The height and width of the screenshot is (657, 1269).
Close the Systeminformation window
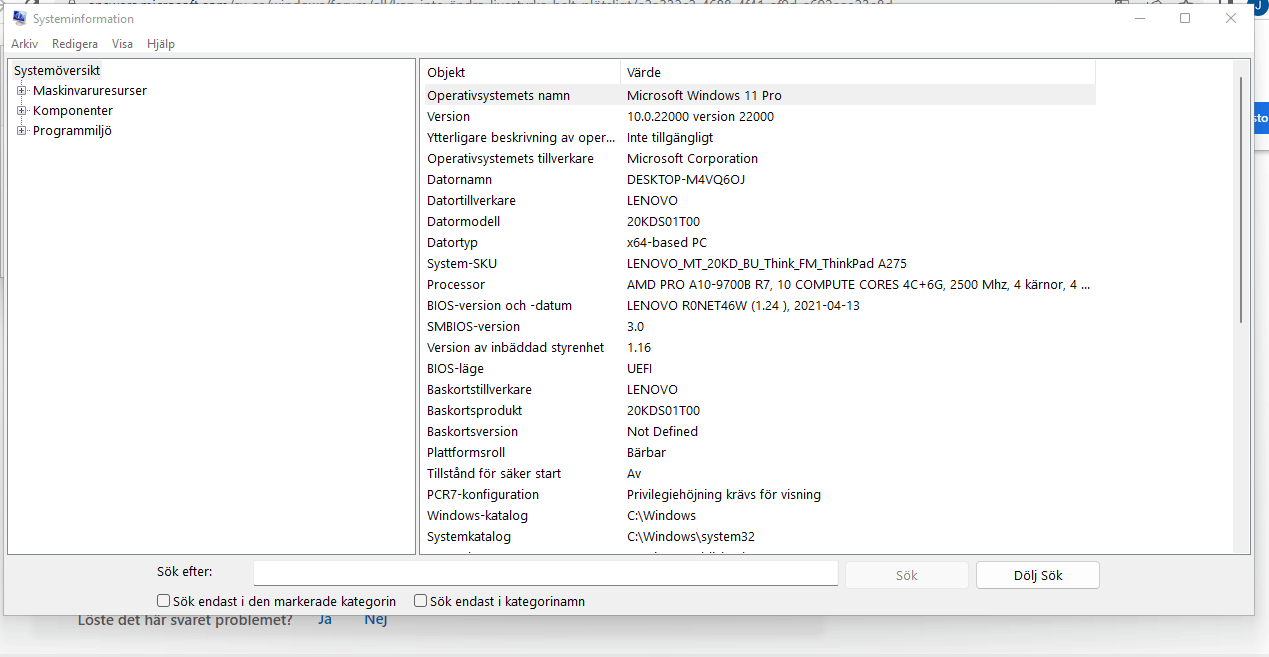point(1231,18)
